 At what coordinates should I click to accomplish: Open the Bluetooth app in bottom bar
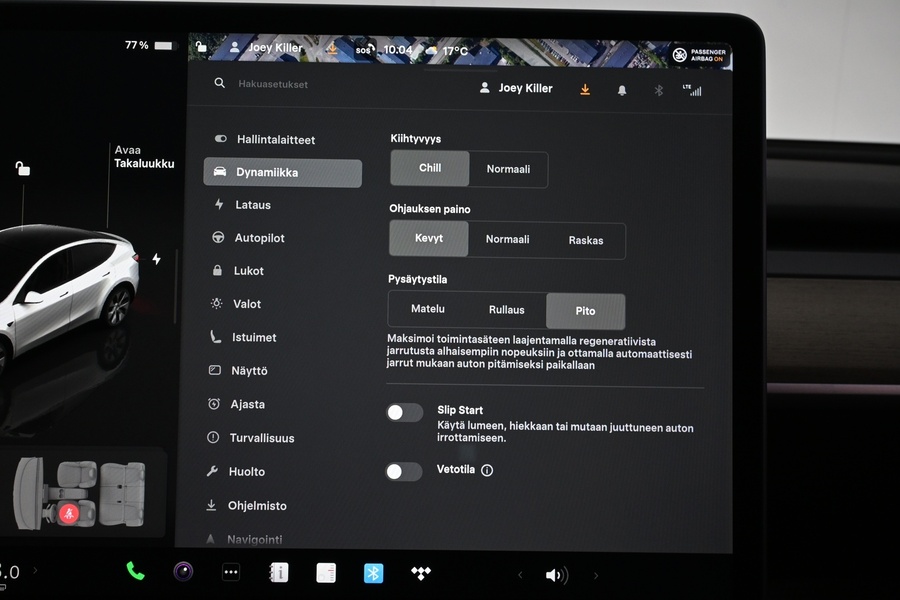(x=373, y=573)
